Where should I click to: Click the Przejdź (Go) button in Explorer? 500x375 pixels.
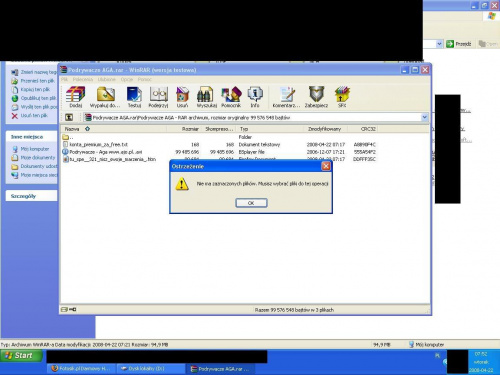pyautogui.click(x=459, y=44)
